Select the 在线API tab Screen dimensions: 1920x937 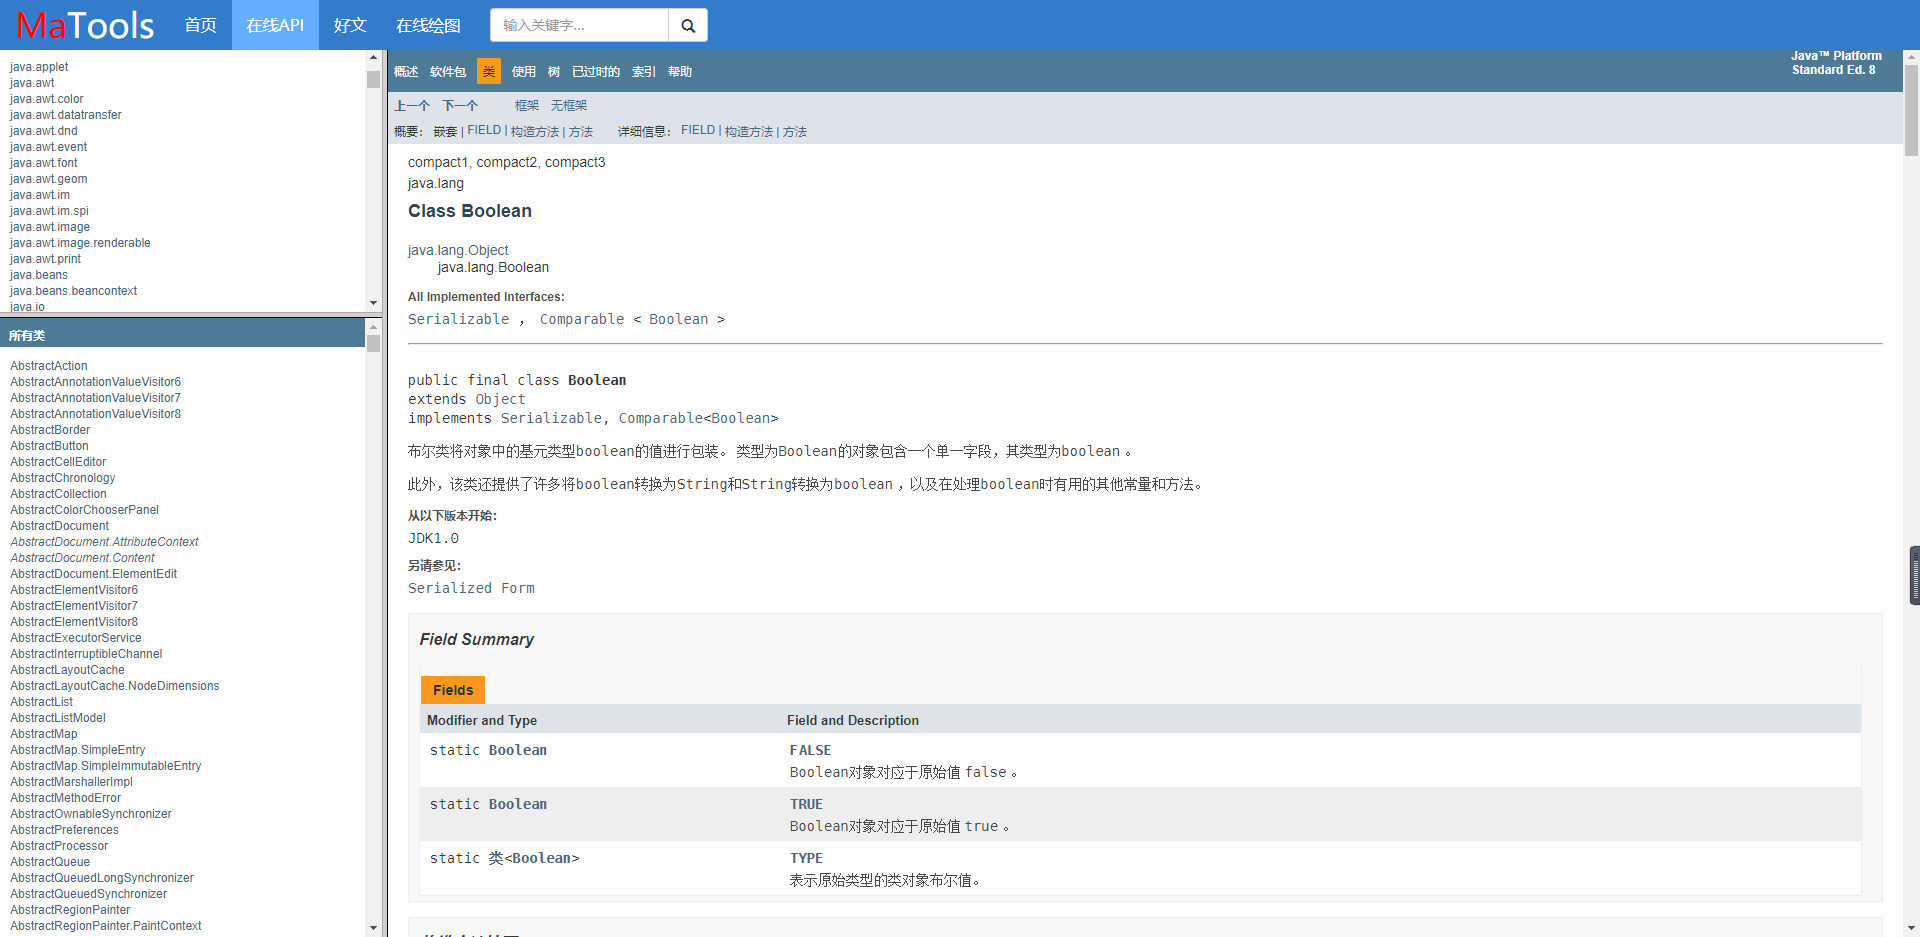tap(275, 25)
